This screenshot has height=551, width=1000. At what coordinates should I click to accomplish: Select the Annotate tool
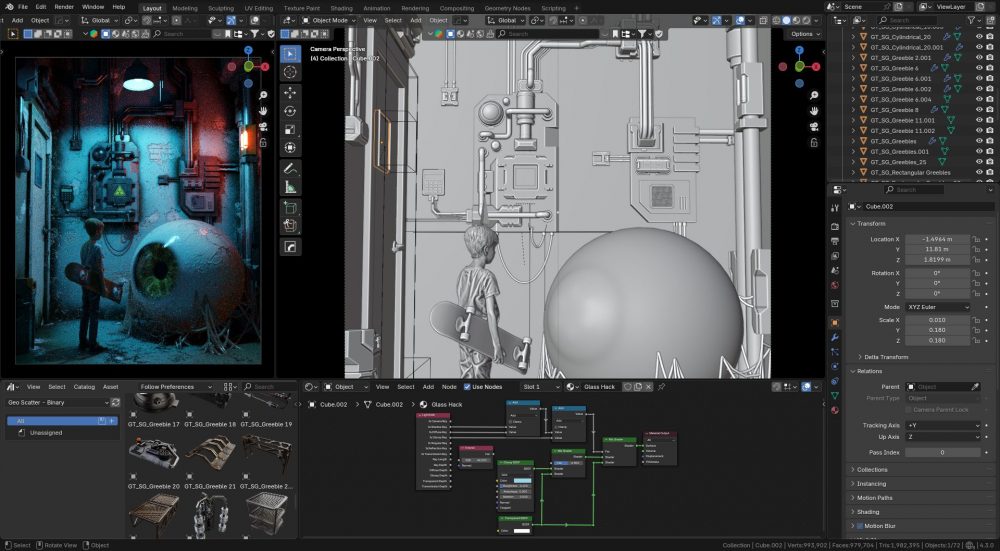pyautogui.click(x=290, y=169)
